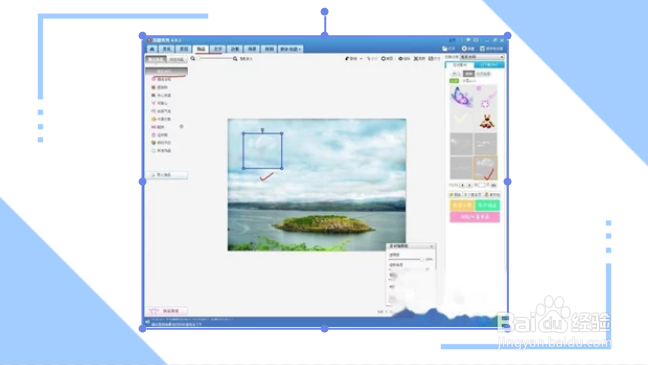Open the combo box atop the sticker panel

(x=482, y=57)
